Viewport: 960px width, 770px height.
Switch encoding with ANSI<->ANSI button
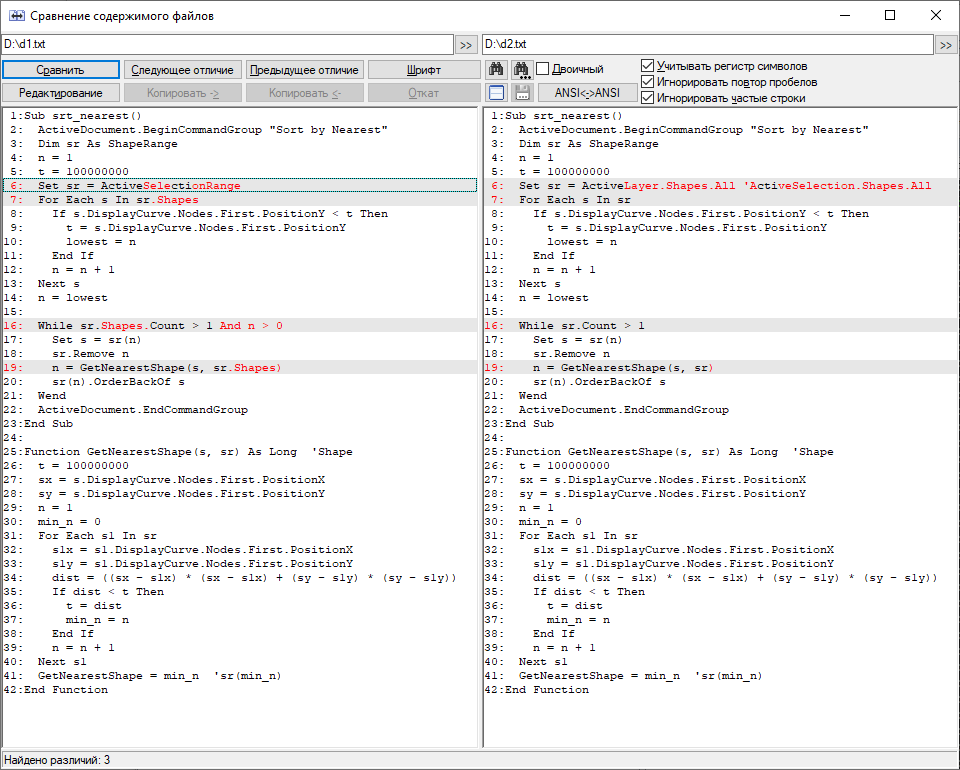point(587,93)
